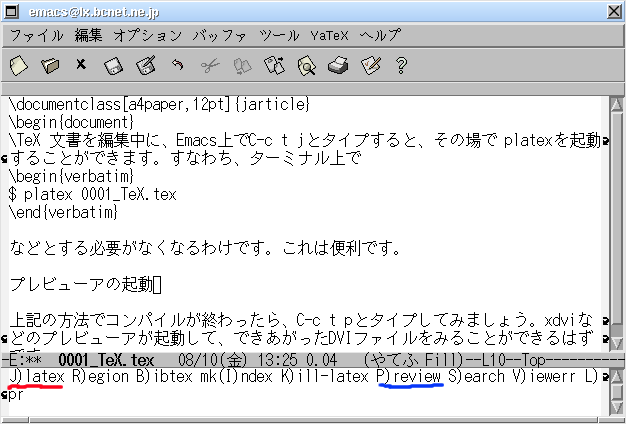The width and height of the screenshot is (626, 424).
Task: Click the Print toolbar icon
Action: coord(338,65)
